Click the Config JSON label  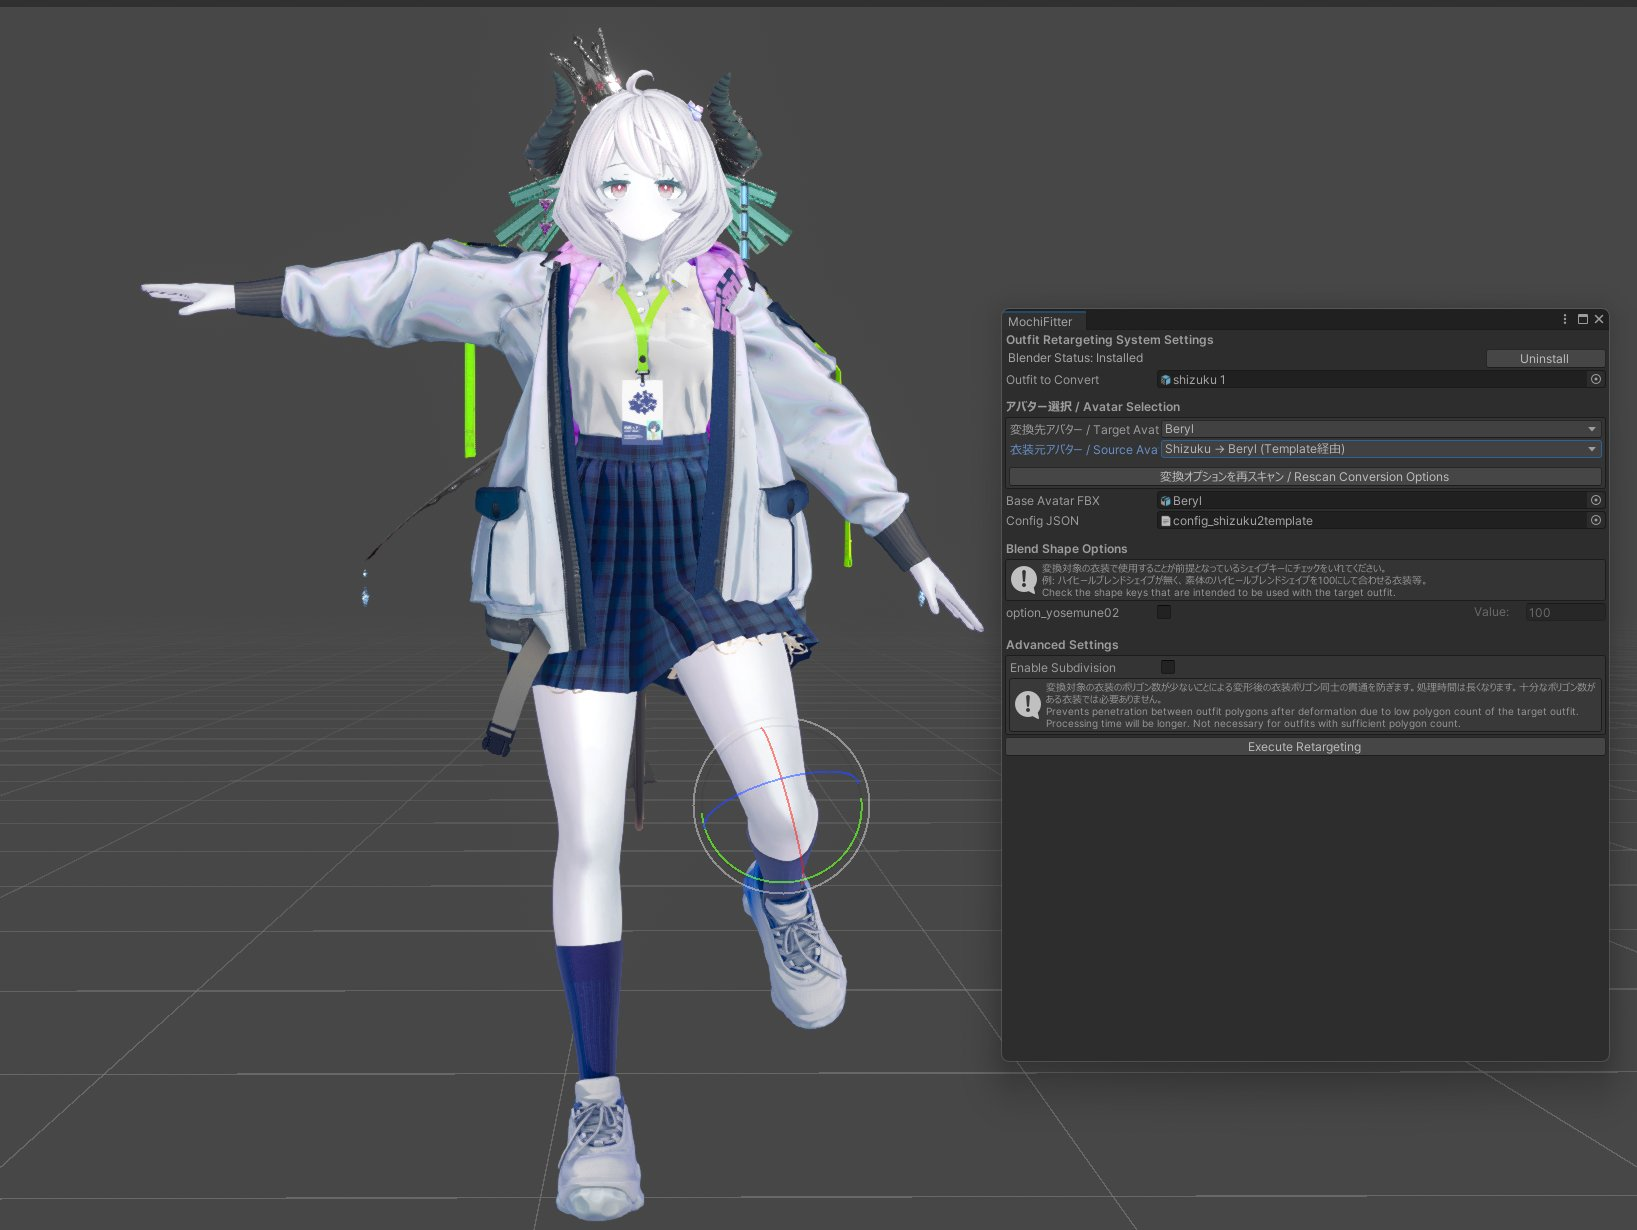click(x=1042, y=521)
